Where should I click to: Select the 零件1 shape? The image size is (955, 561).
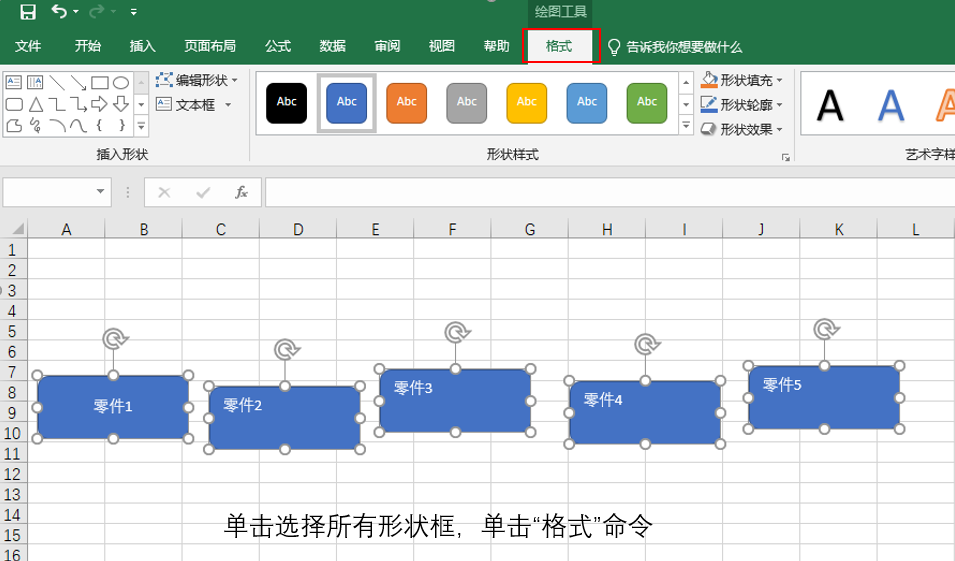pos(113,407)
